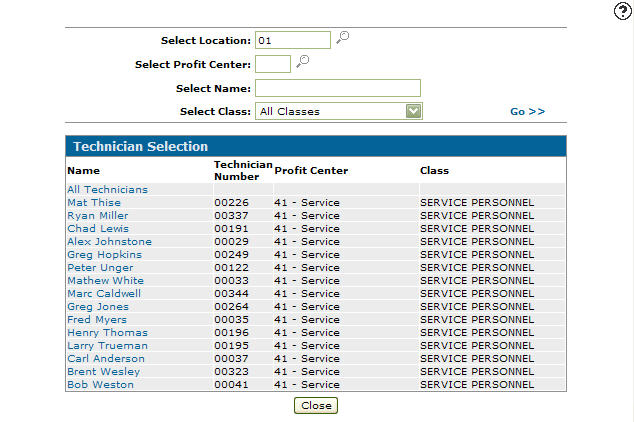Select technician Brent Wesley
This screenshot has height=422, width=634.
pyautogui.click(x=104, y=371)
